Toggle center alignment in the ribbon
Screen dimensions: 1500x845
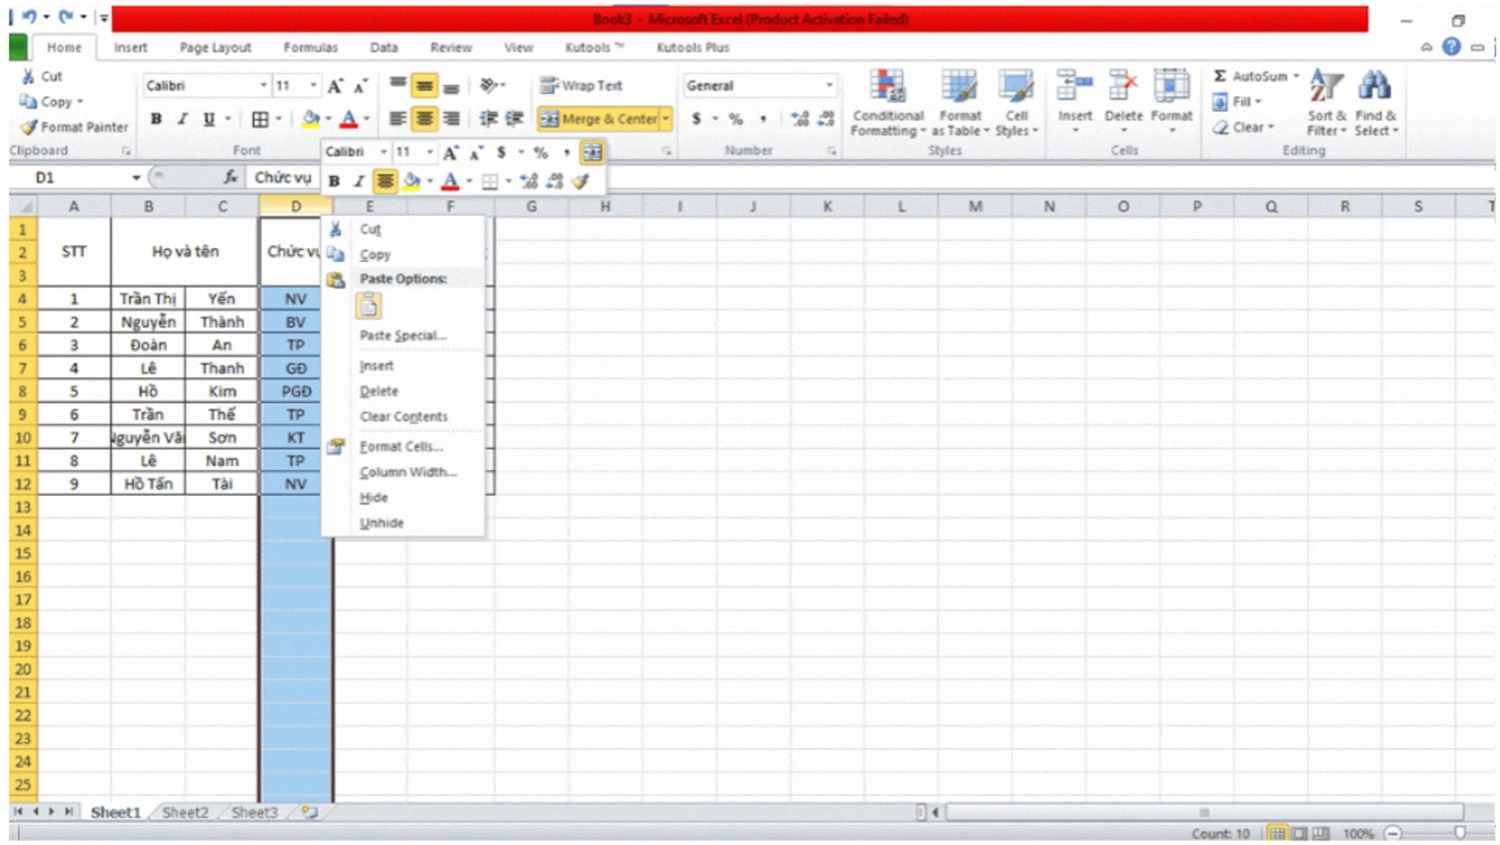pyautogui.click(x=425, y=119)
